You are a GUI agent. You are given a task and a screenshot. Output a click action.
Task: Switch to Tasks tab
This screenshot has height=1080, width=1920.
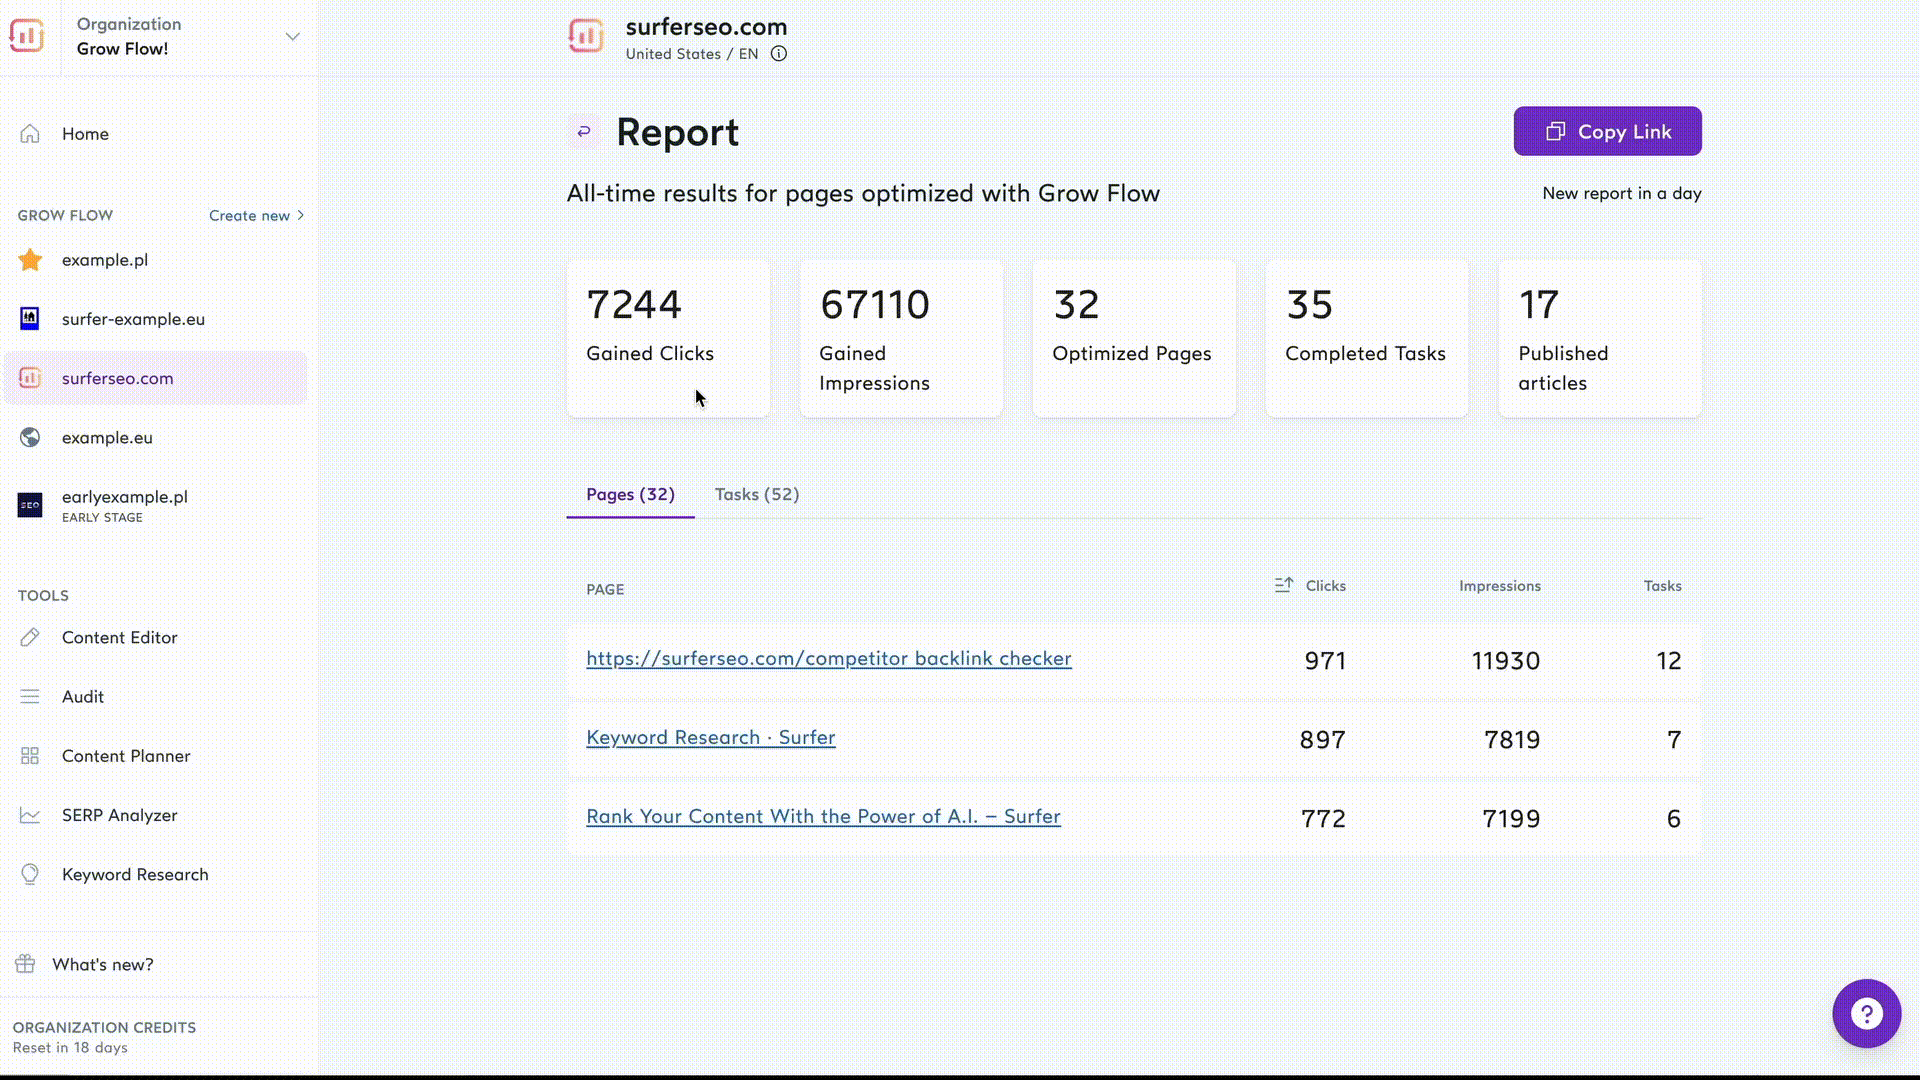point(757,493)
